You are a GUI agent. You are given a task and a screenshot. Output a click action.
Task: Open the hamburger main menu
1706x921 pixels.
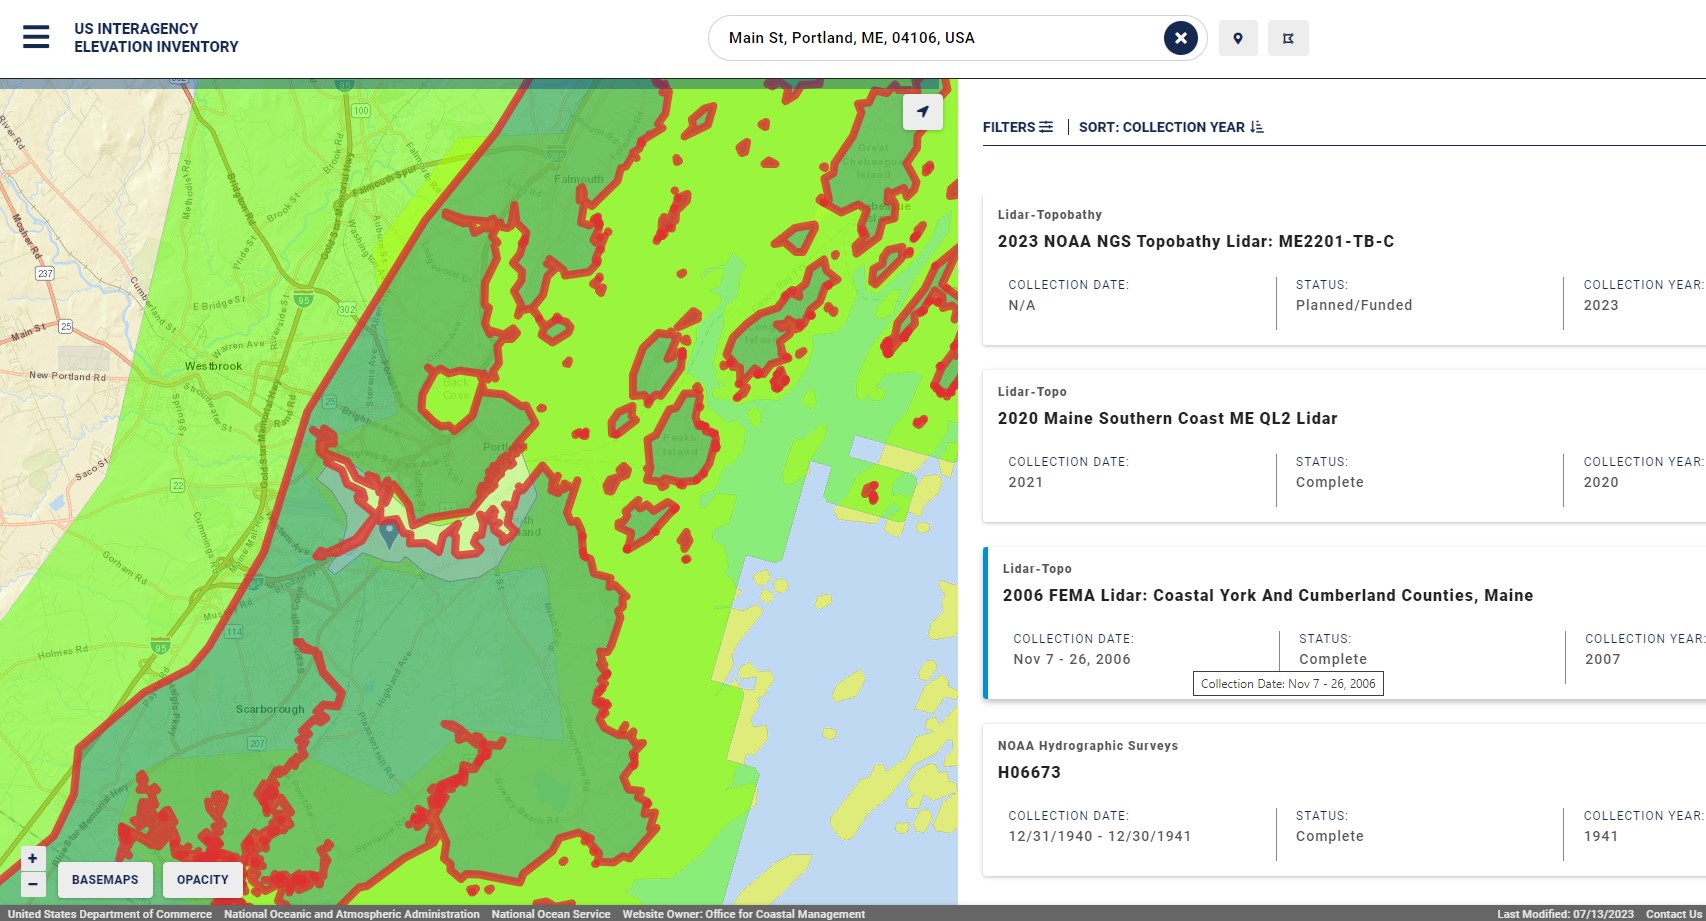point(36,38)
